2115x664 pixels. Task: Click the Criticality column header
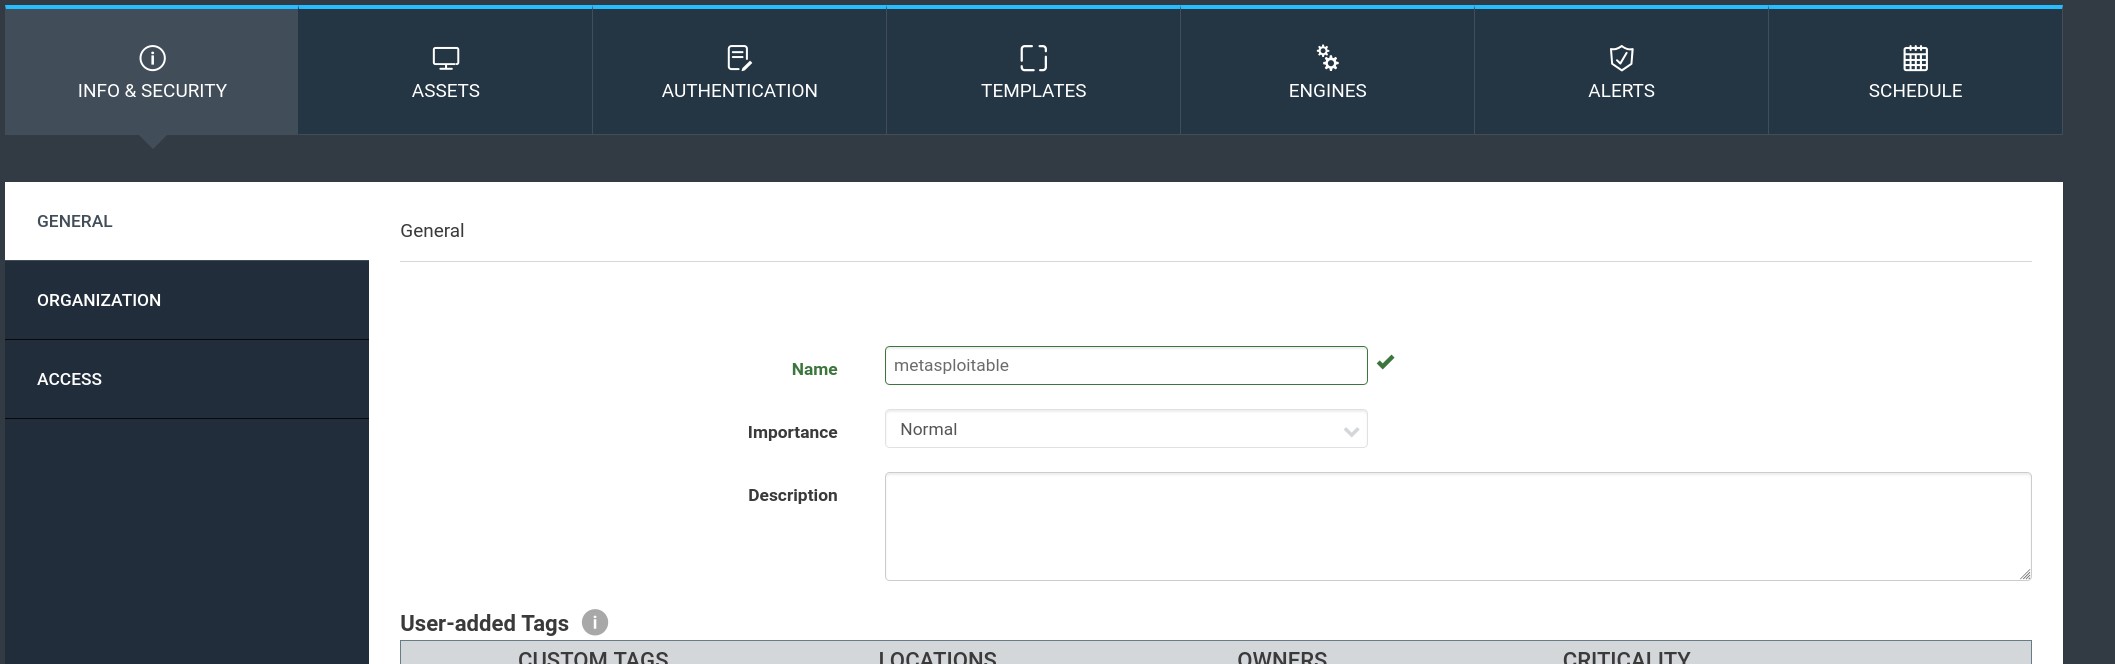click(x=1626, y=656)
